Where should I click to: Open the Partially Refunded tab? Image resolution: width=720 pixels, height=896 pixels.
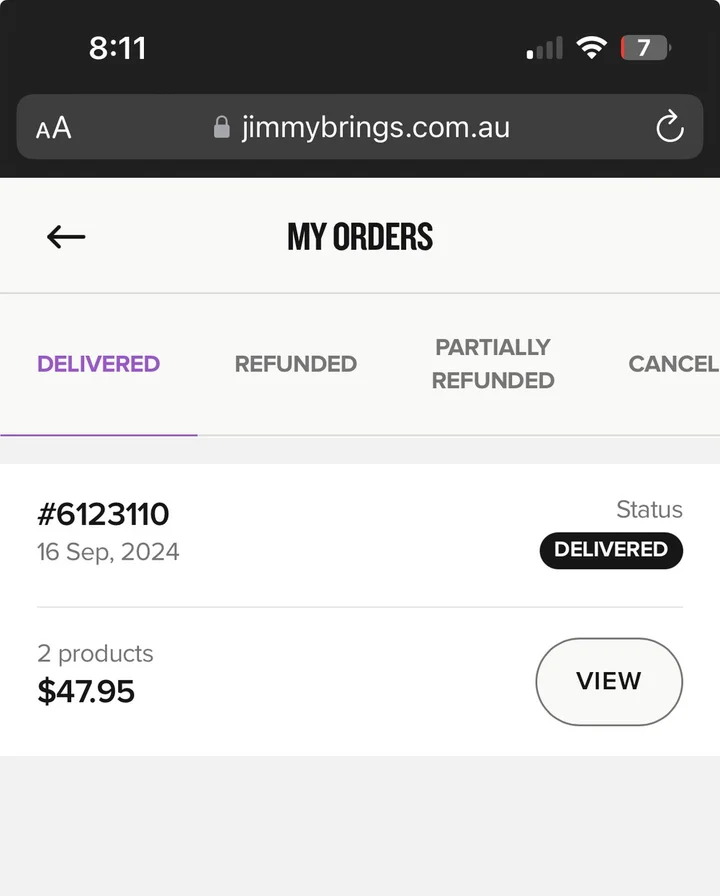493,364
